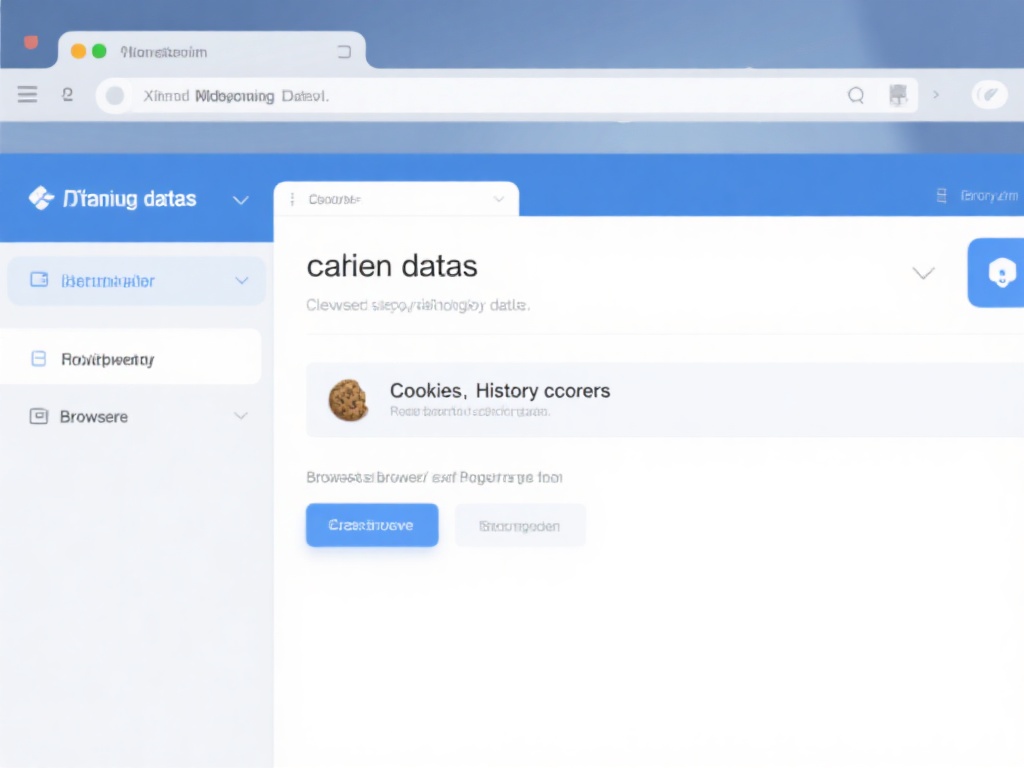The width and height of the screenshot is (1024, 768).
Task: Click the blue primary button below the Cookies row
Action: point(372,525)
